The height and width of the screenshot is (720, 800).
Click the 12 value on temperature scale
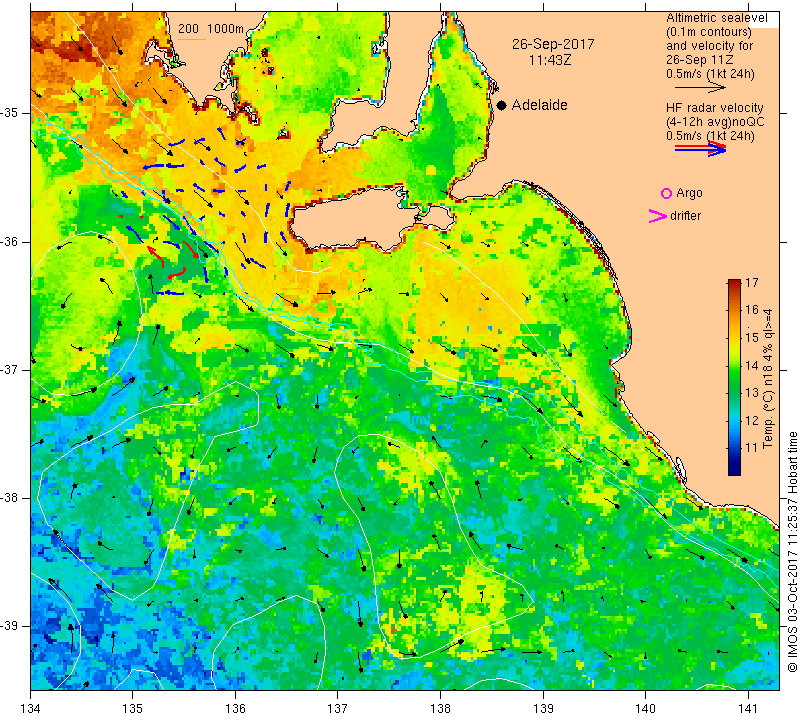click(x=752, y=420)
